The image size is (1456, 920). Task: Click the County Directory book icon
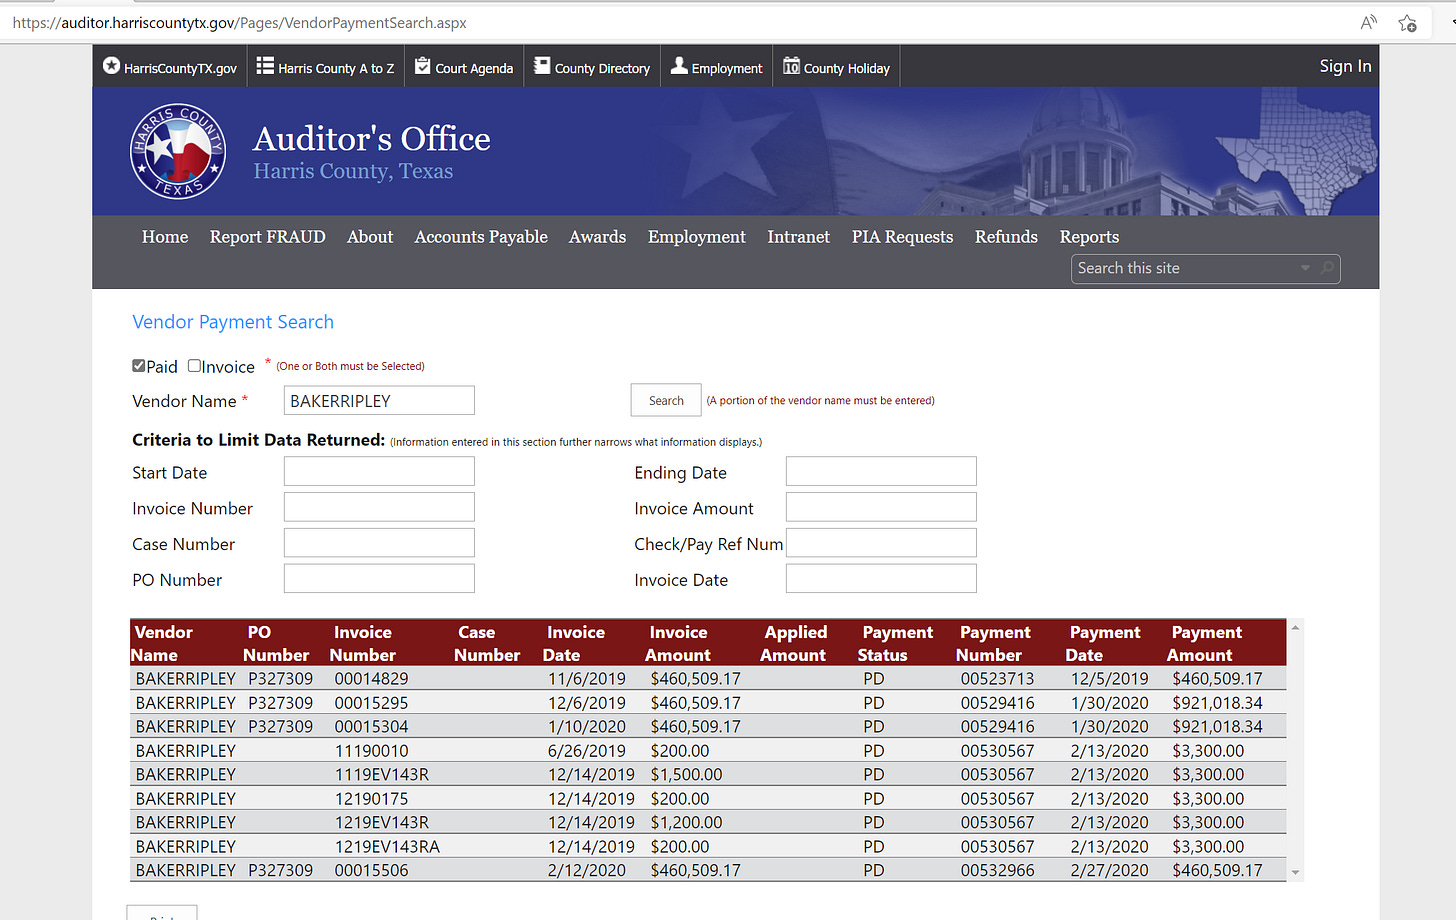[542, 66]
